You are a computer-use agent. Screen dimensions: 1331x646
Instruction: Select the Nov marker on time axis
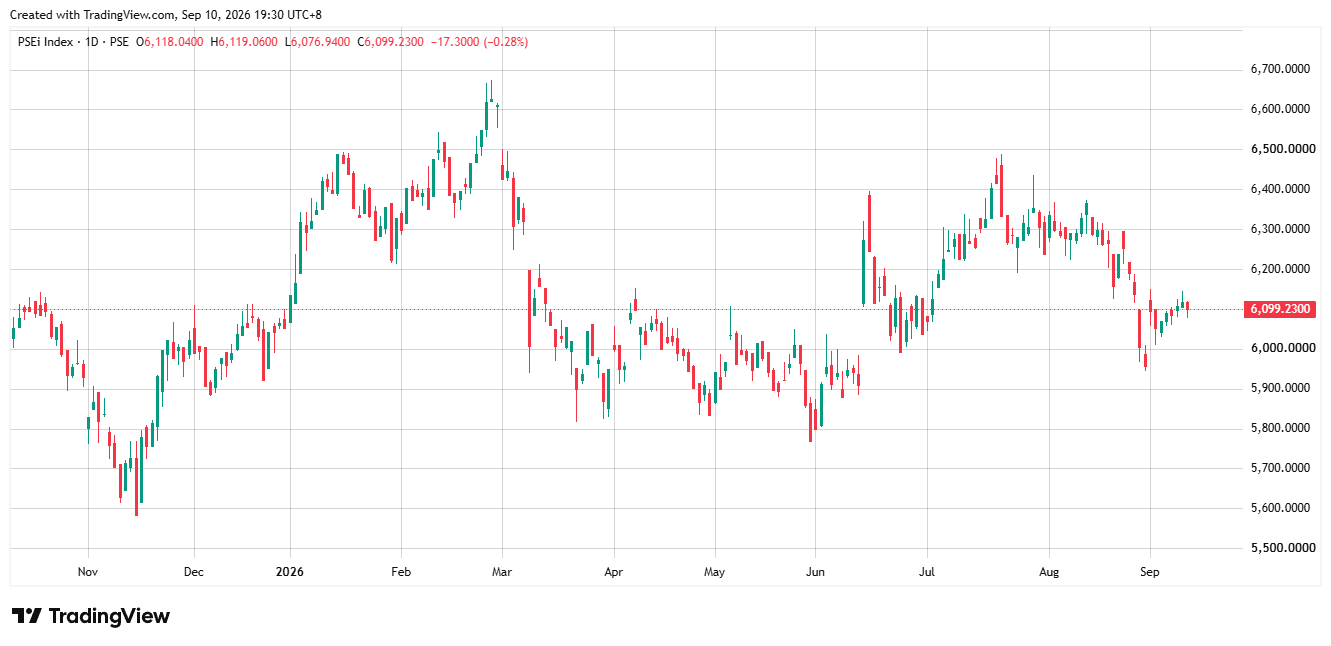coord(88,573)
